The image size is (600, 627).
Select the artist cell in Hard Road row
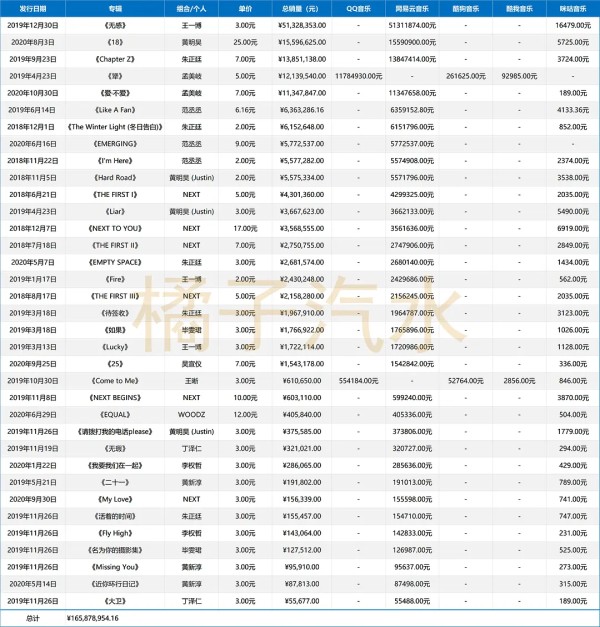pyautogui.click(x=191, y=178)
